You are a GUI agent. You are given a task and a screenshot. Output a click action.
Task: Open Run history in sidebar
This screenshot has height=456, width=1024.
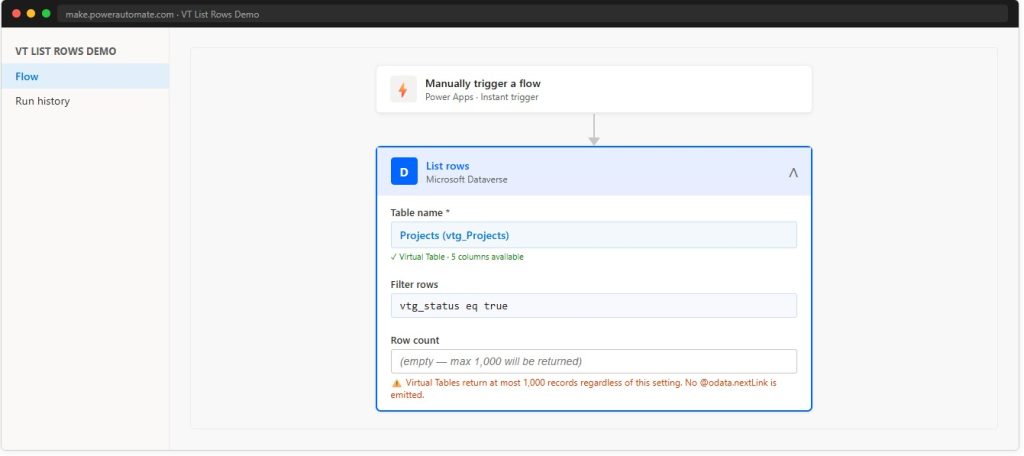point(85,101)
